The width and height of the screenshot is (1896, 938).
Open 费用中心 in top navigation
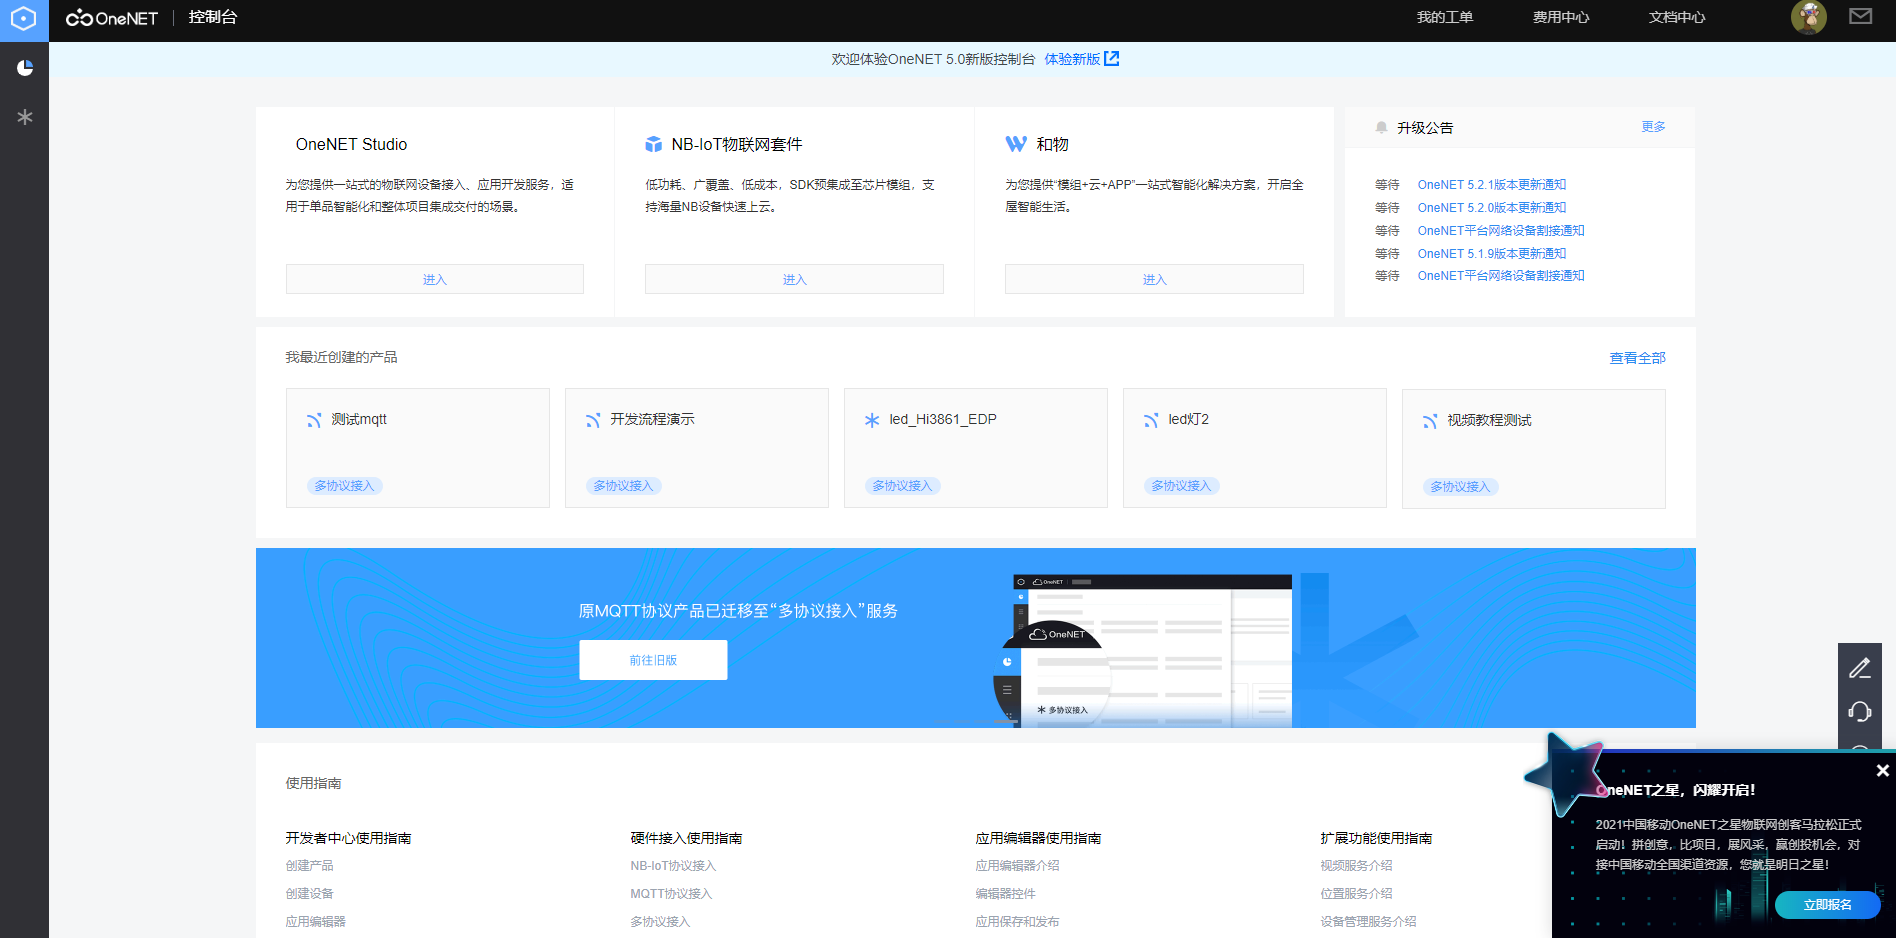[x=1560, y=17]
